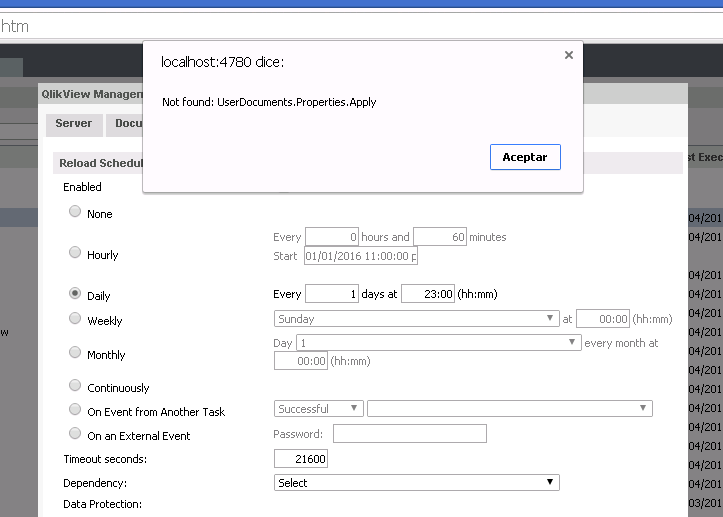
Task: Open the Sunday weekday dropdown
Action: (x=416, y=319)
